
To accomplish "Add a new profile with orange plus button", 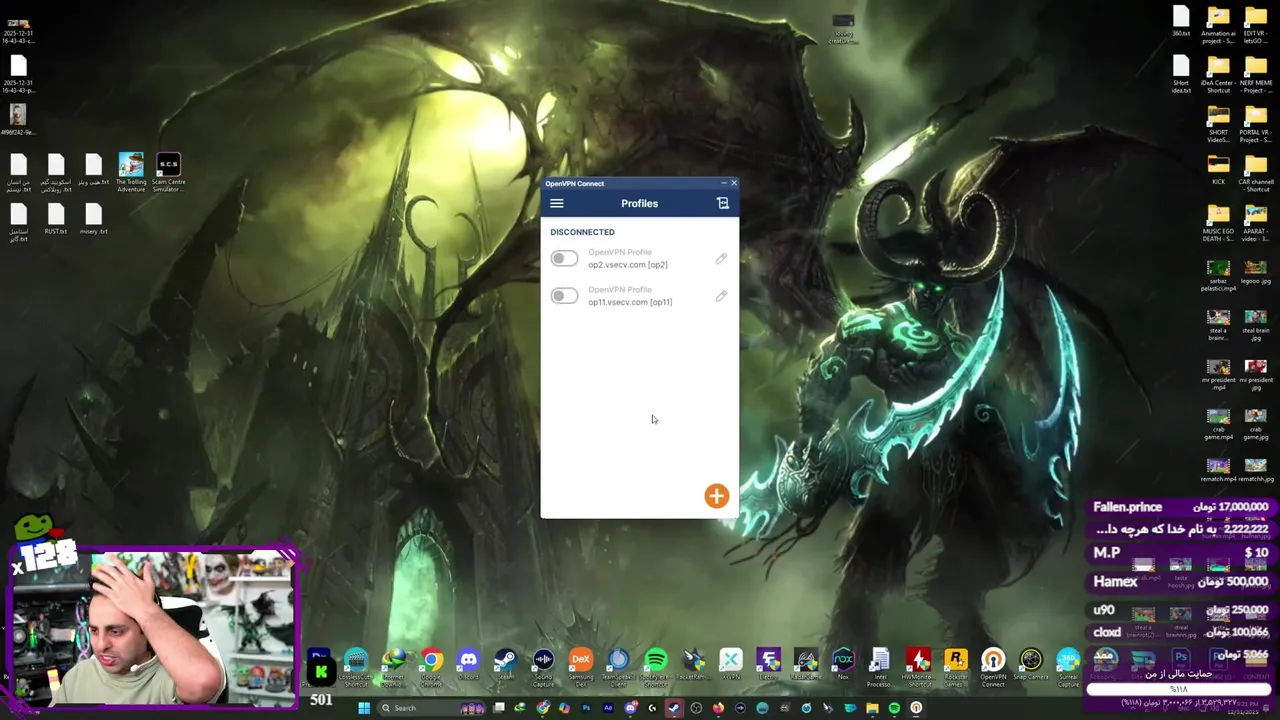I will [716, 496].
